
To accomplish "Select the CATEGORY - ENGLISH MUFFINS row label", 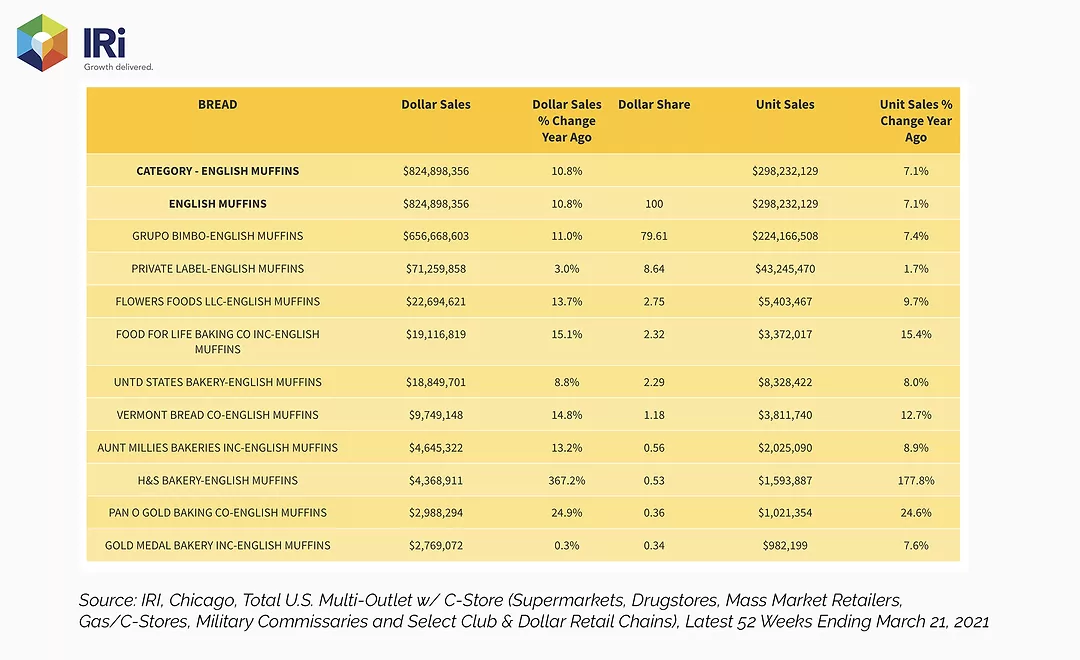I will (218, 171).
